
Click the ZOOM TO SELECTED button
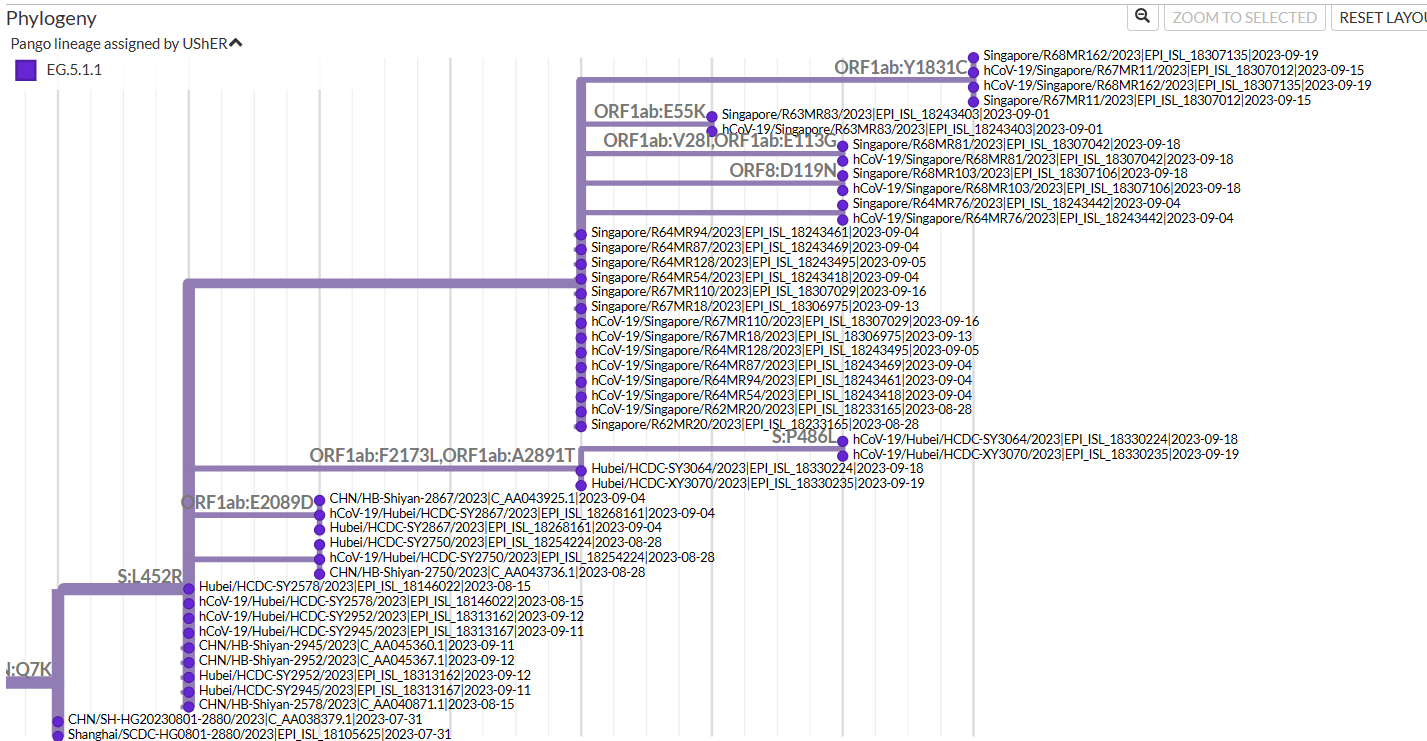coord(1244,17)
